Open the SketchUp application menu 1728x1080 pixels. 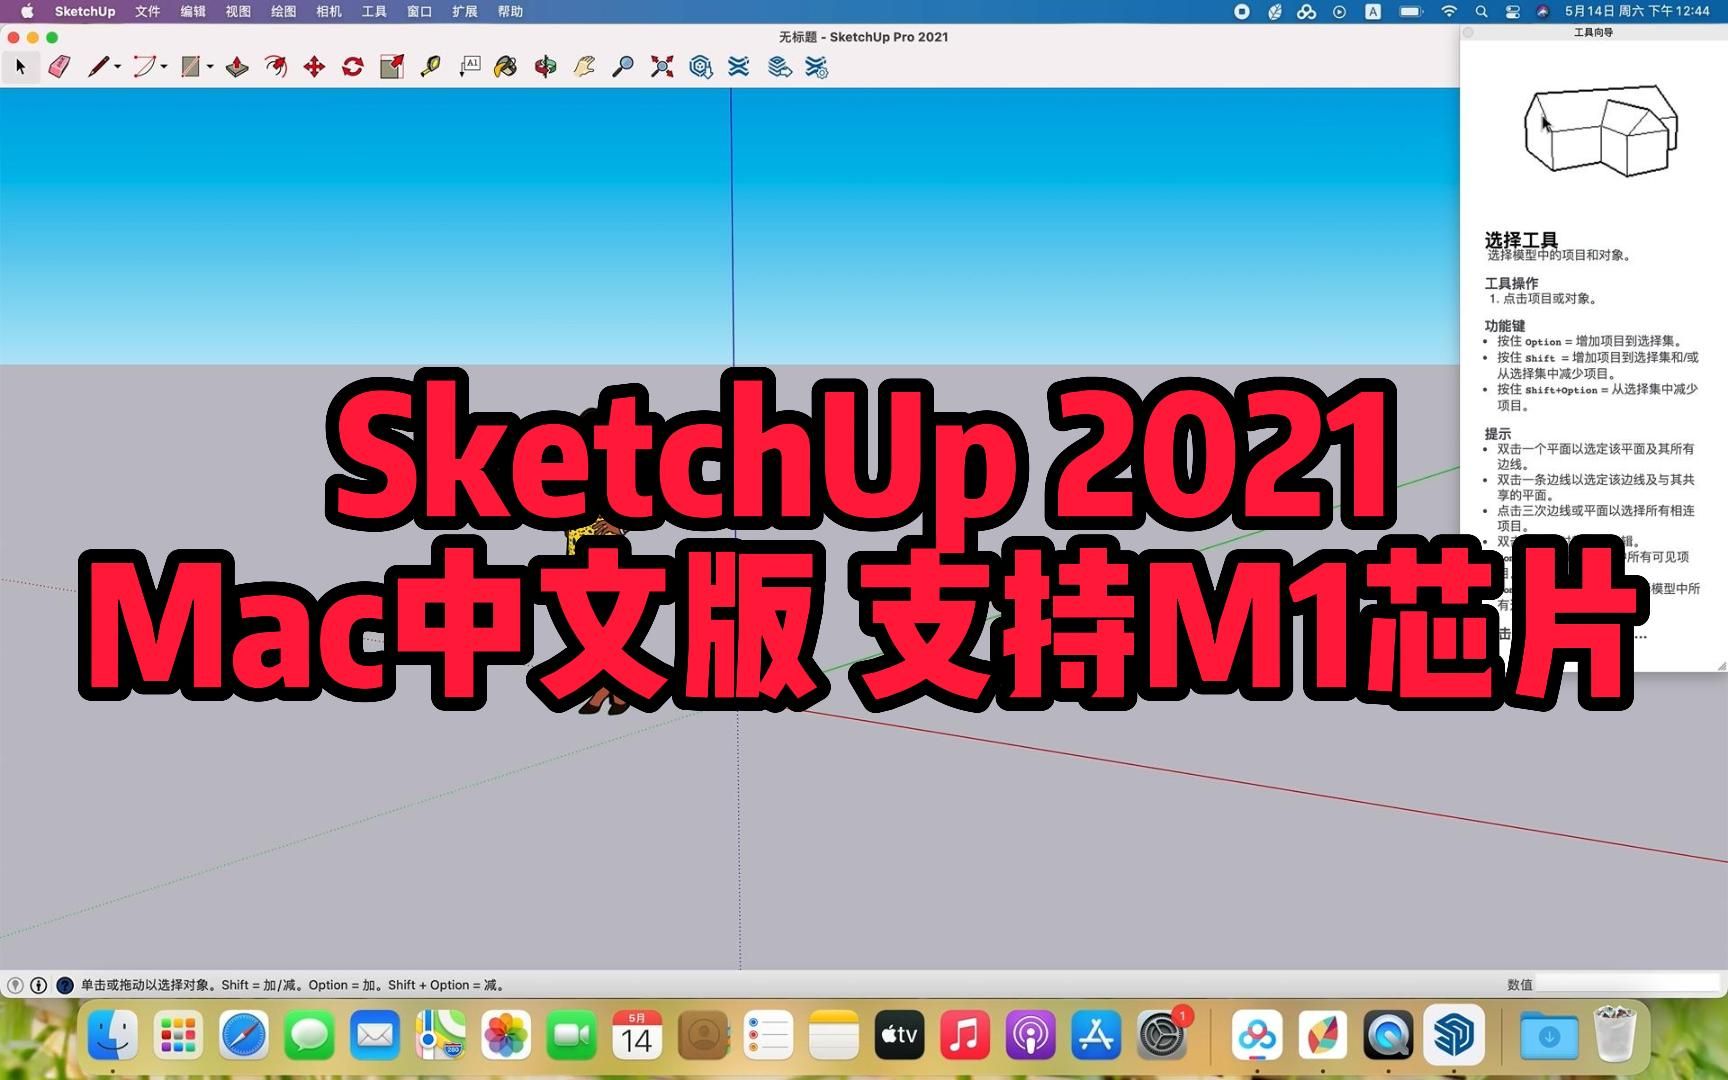(85, 11)
